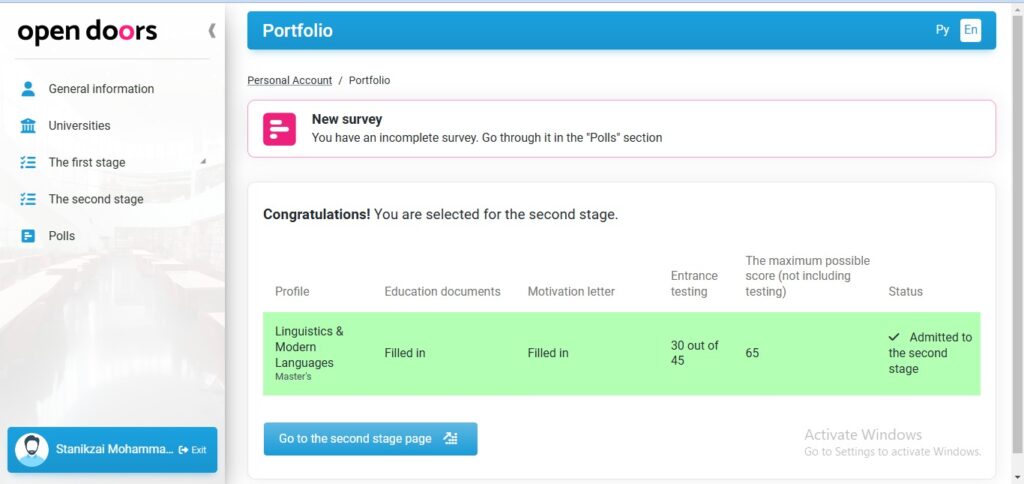
Task: Click the Polls sidebar icon
Action: point(28,236)
